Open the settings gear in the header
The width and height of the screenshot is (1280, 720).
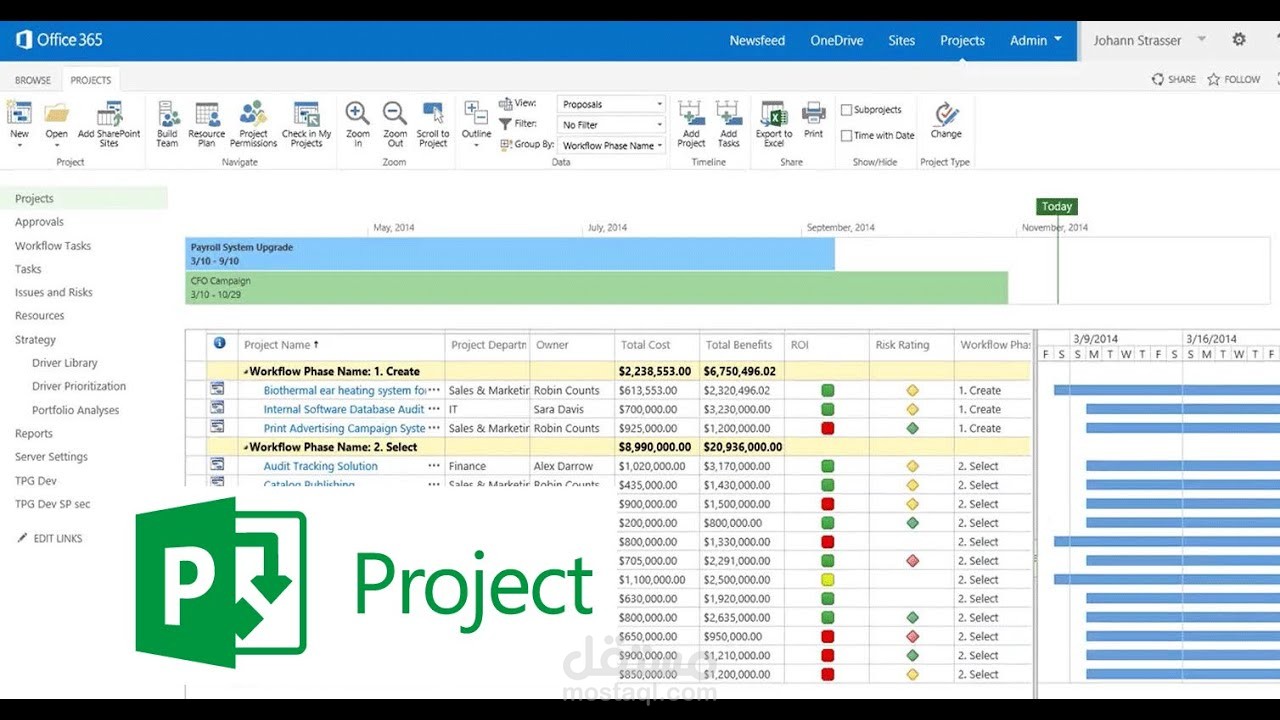[1239, 40]
